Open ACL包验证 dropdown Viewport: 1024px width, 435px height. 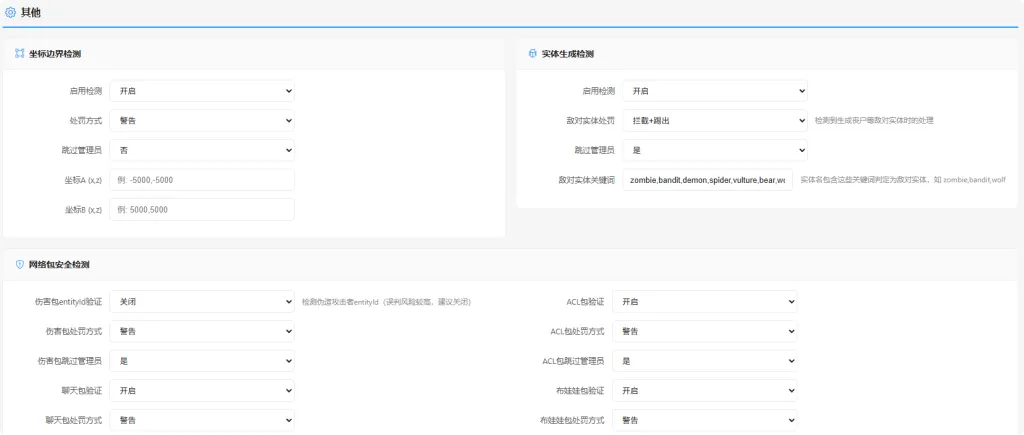[x=705, y=302]
